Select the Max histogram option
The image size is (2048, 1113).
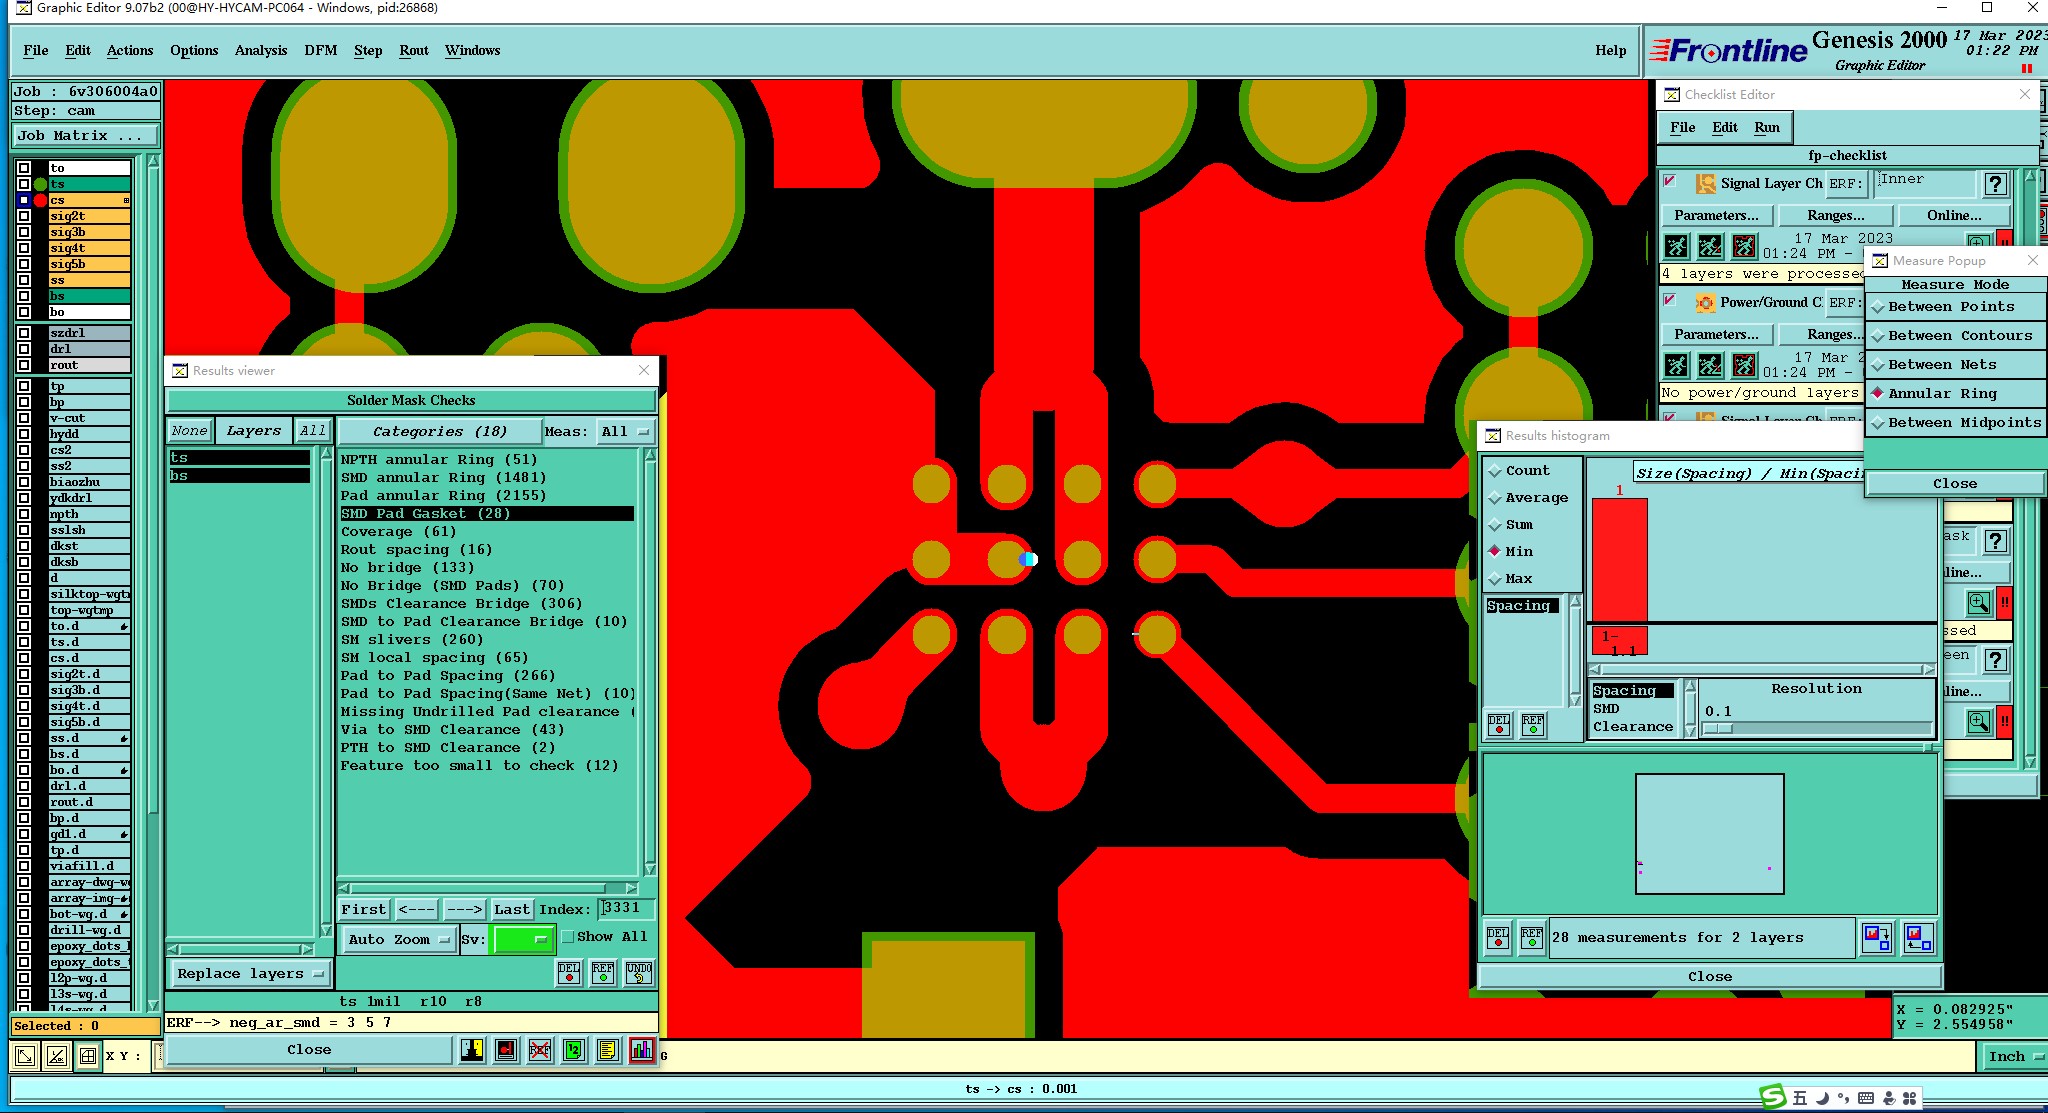tap(1496, 579)
